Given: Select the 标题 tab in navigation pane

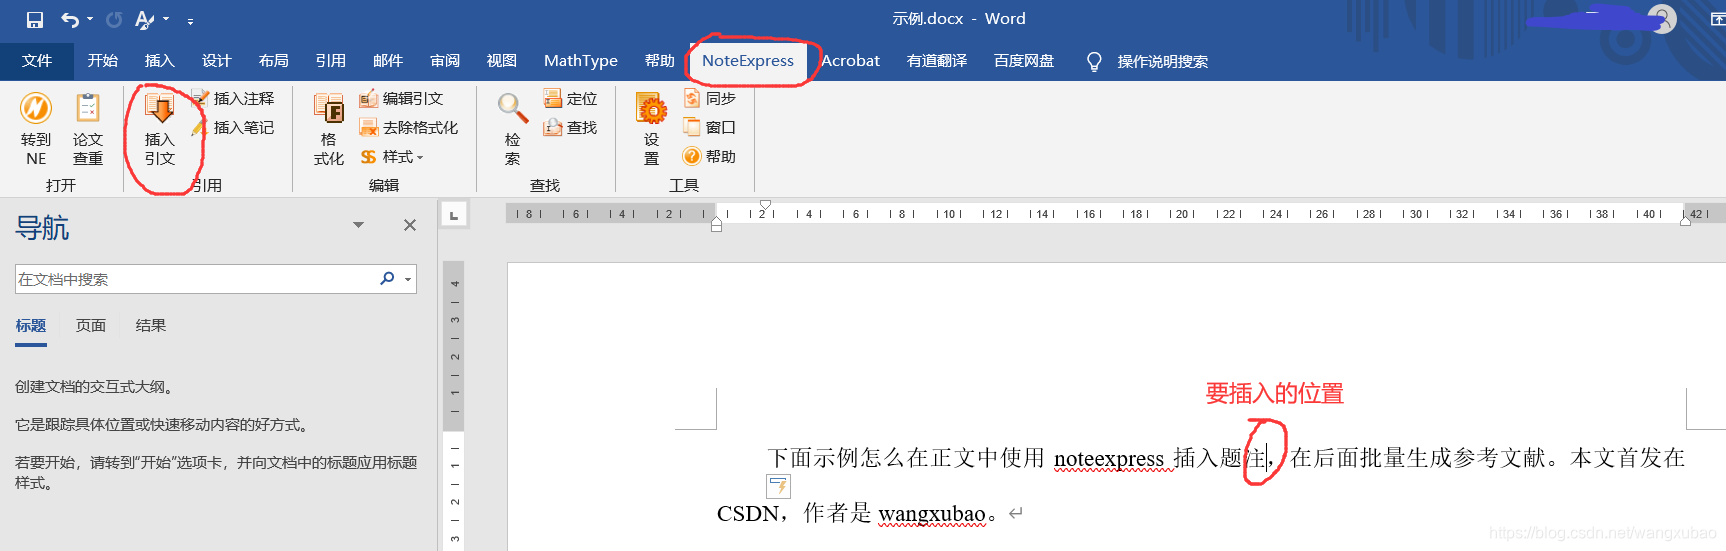Looking at the screenshot, I should click(x=31, y=325).
